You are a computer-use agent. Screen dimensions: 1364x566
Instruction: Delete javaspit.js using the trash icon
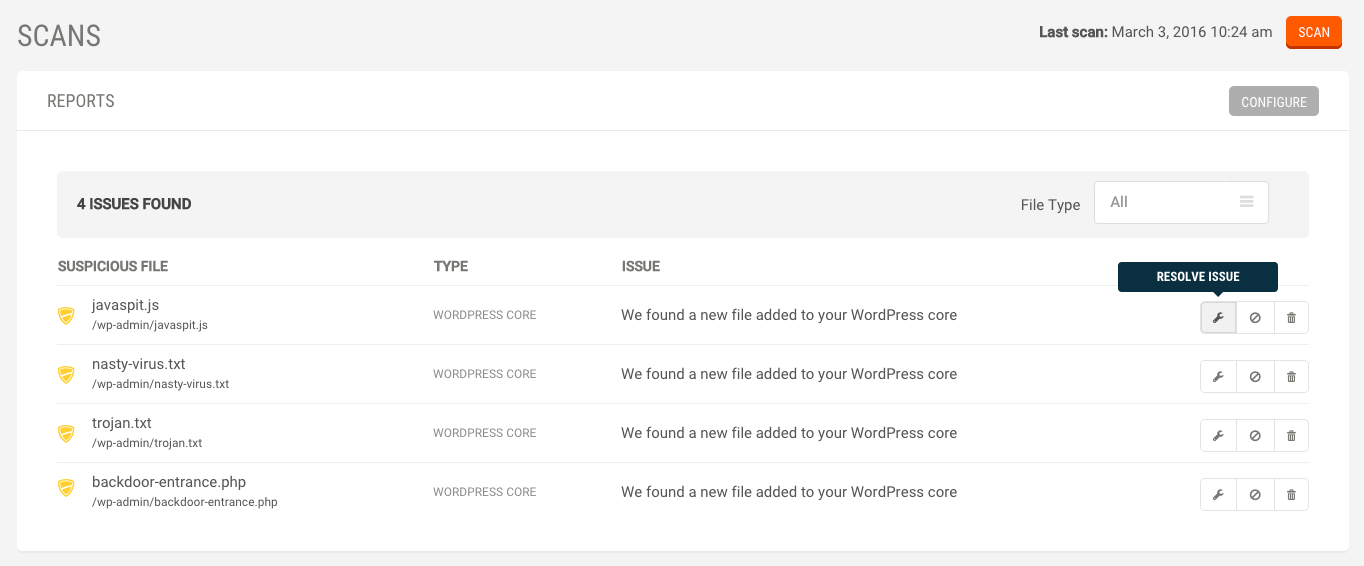[1291, 318]
